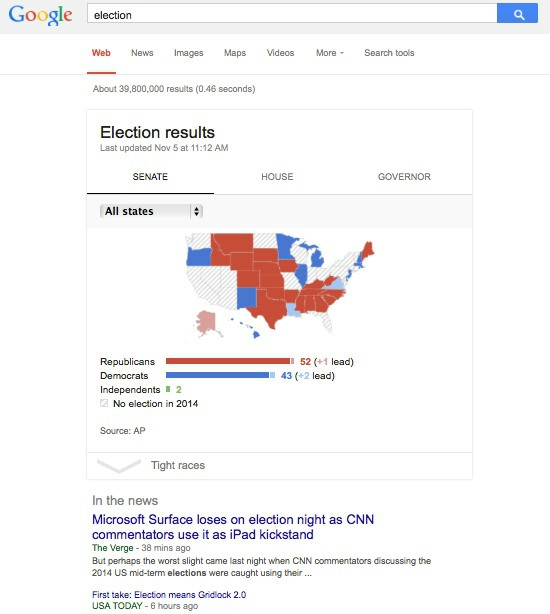
Task: Select the SENATE tab
Action: (x=150, y=177)
